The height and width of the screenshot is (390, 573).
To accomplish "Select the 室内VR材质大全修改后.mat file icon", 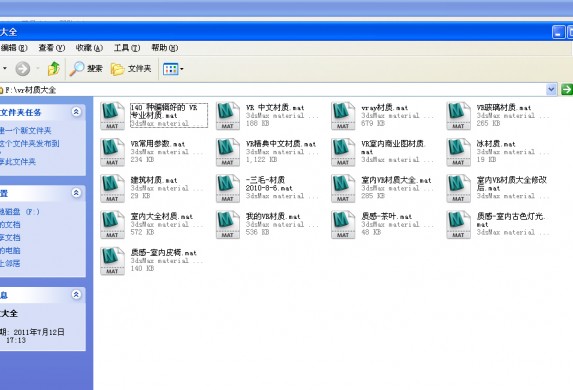I will pos(459,188).
